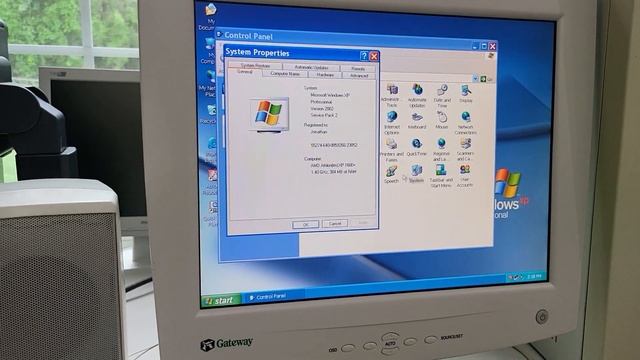The height and width of the screenshot is (360, 640).
Task: Switch to the Hardware tab
Action: [325, 75]
